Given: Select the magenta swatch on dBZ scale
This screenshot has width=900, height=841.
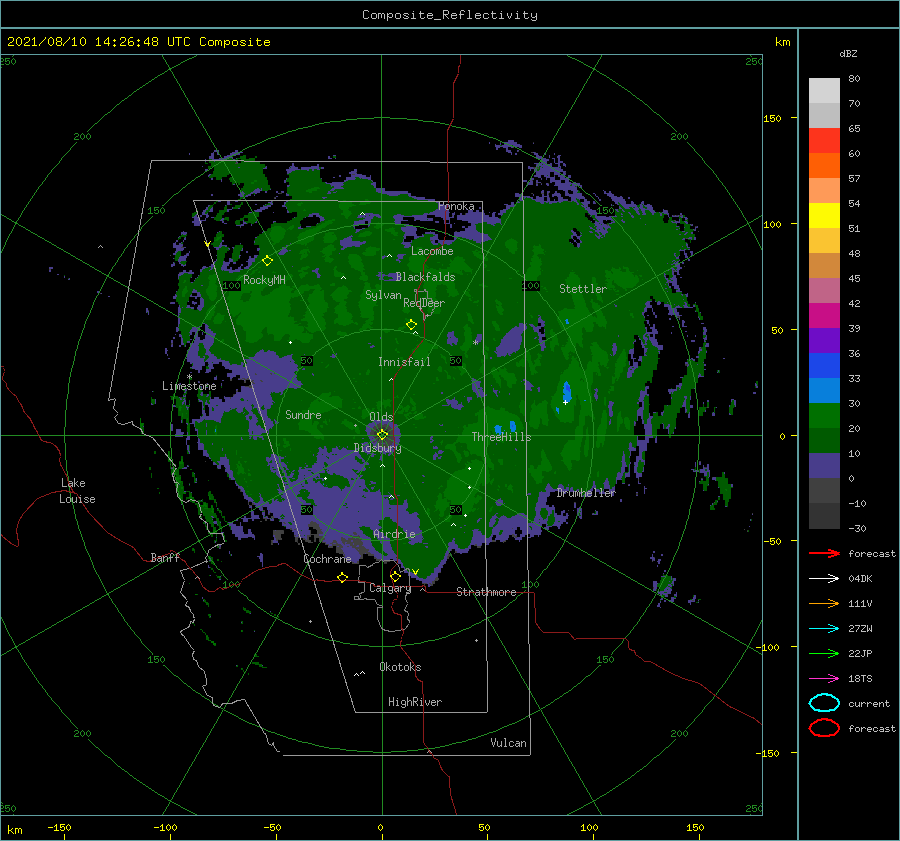Looking at the screenshot, I should [x=824, y=316].
